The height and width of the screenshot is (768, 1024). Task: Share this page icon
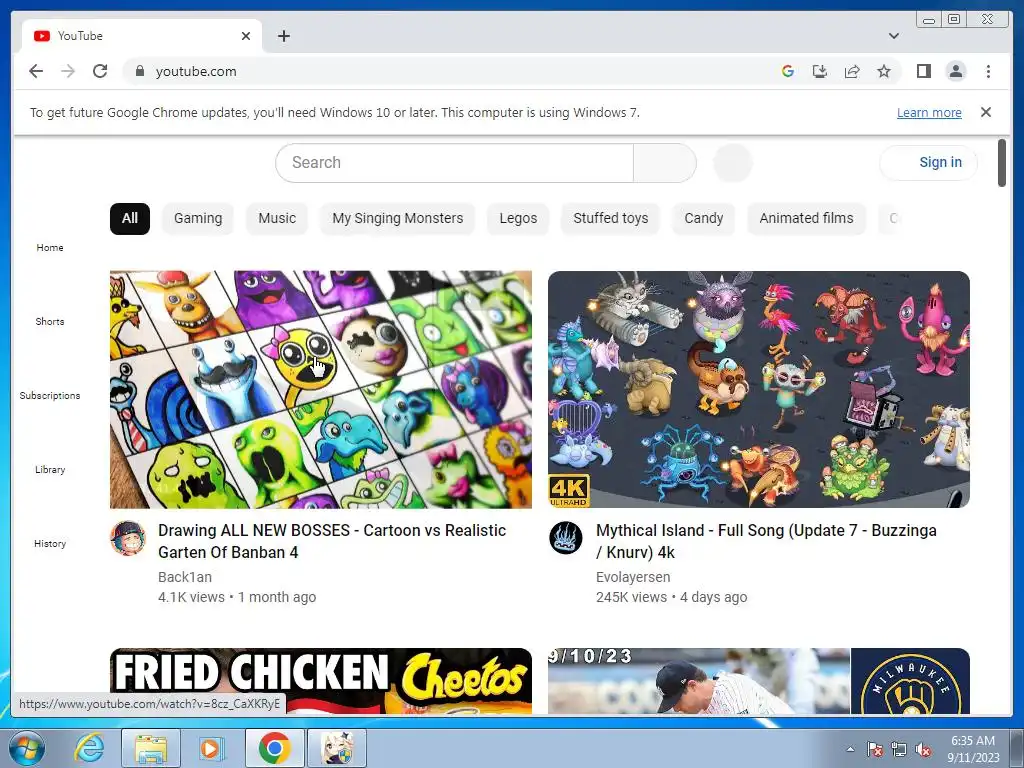coord(852,71)
